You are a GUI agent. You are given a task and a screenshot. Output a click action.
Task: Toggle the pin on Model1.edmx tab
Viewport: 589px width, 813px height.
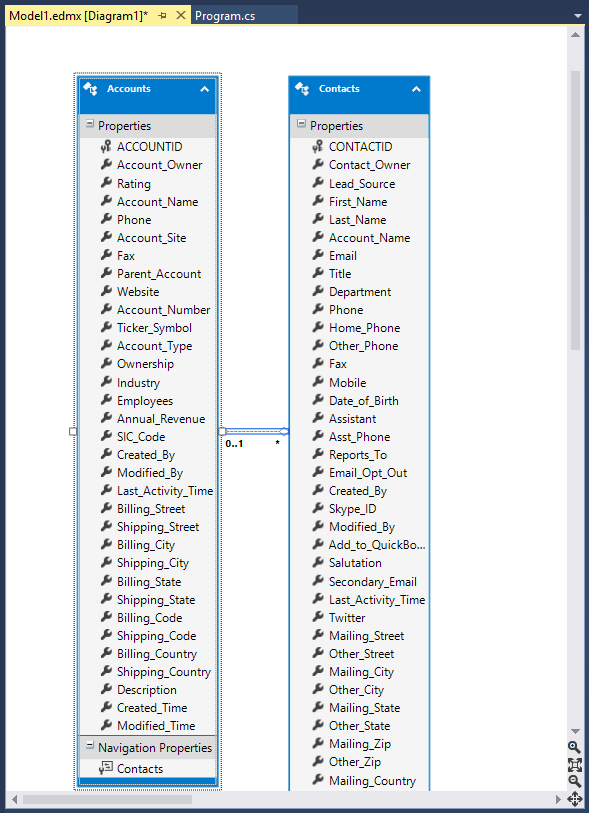pyautogui.click(x=162, y=16)
